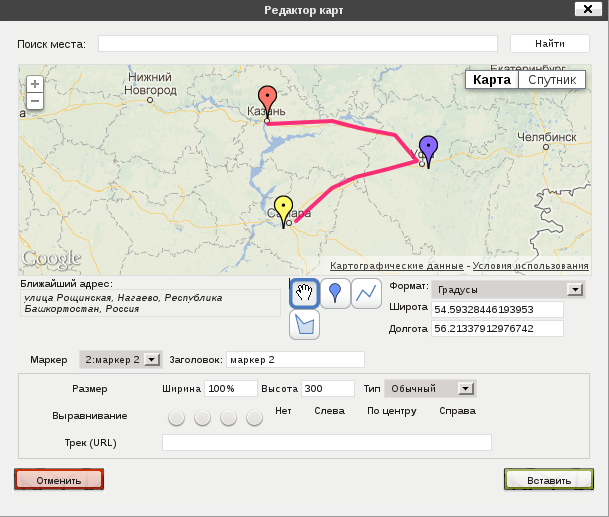Image resolution: width=609 pixels, height=517 pixels.
Task: Click the red marker on Kazan
Action: coord(267,100)
